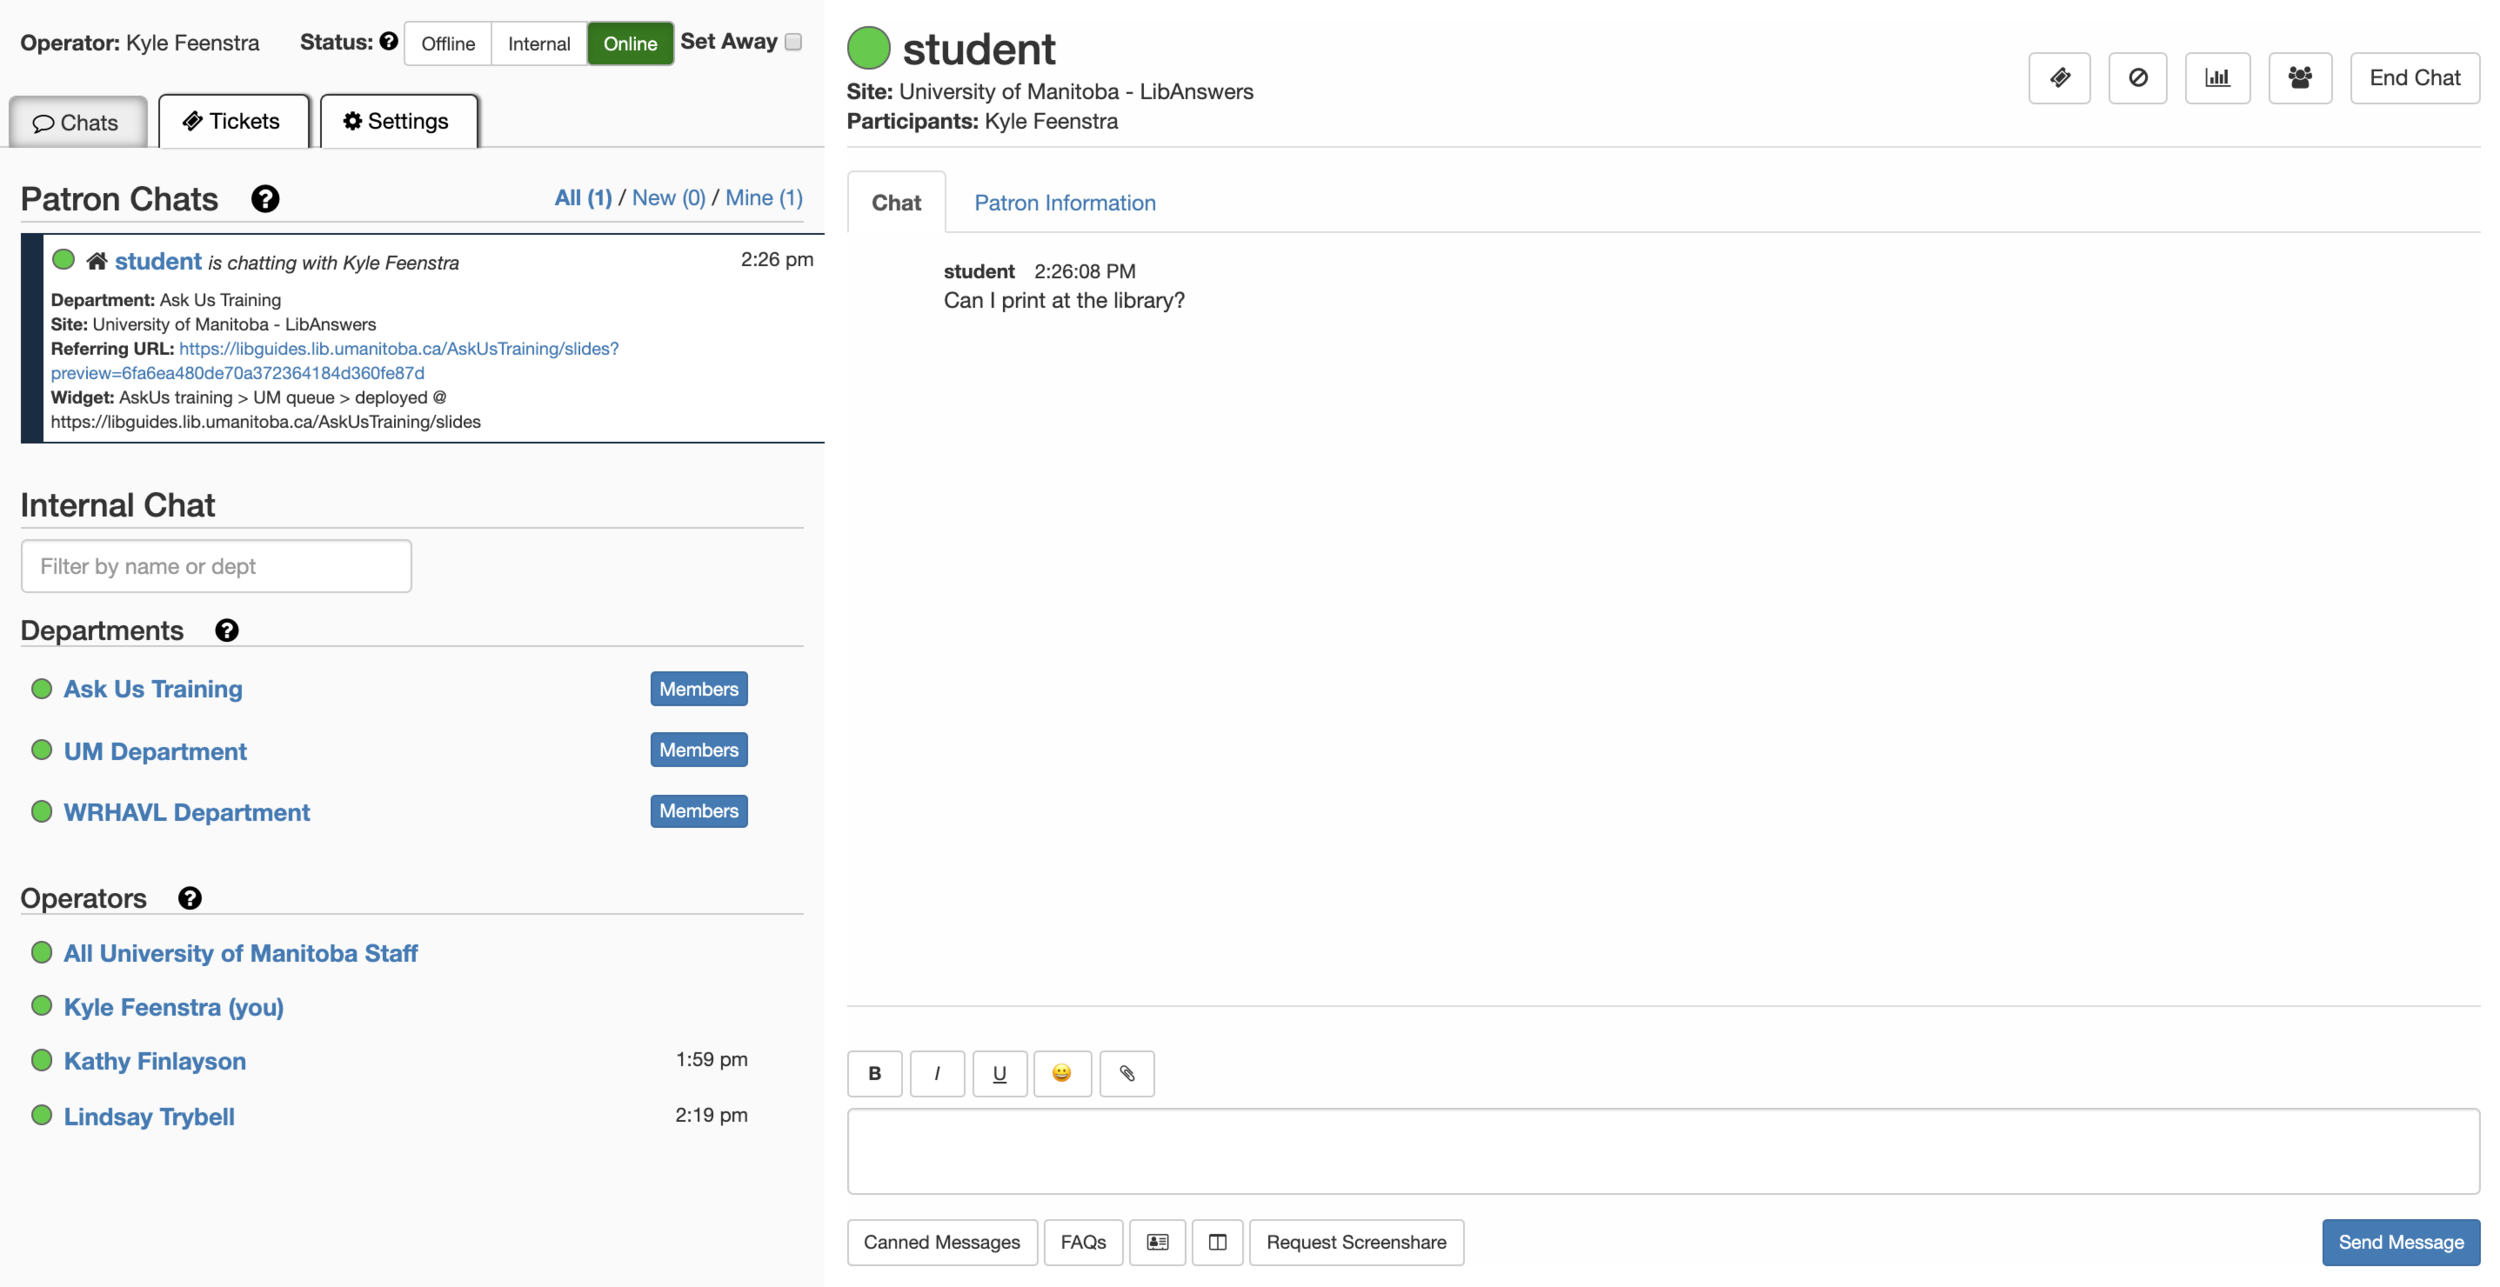2500x1287 pixels.
Task: Click the contact card icon button
Action: click(x=1157, y=1242)
